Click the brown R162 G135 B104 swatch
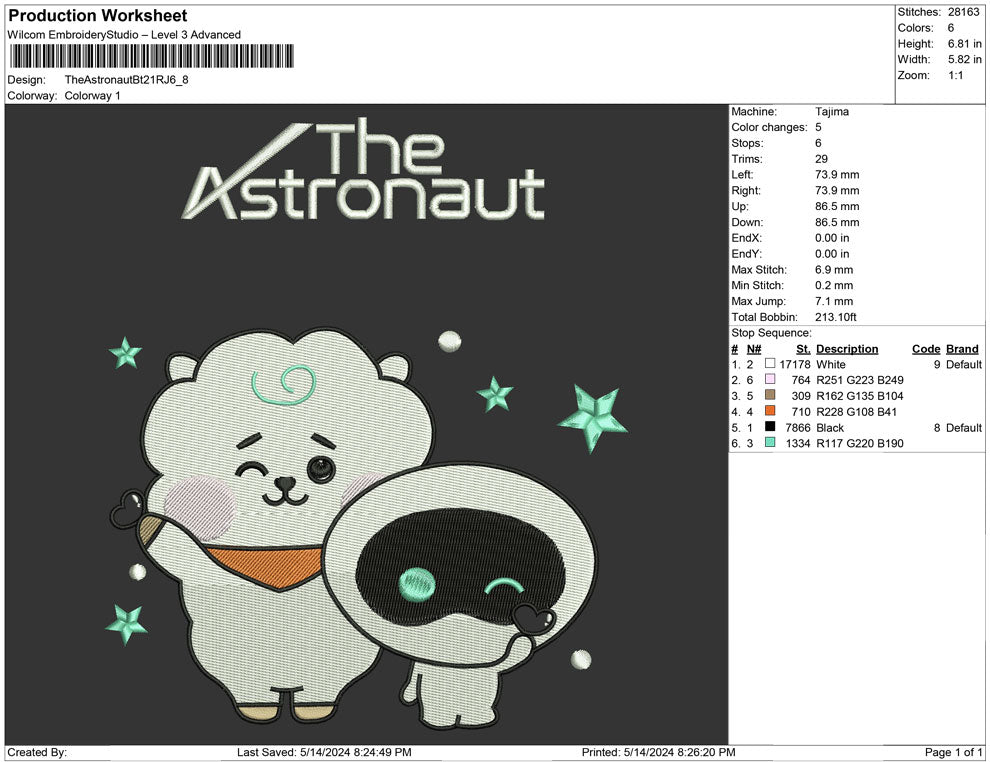990x762 pixels. click(x=770, y=395)
